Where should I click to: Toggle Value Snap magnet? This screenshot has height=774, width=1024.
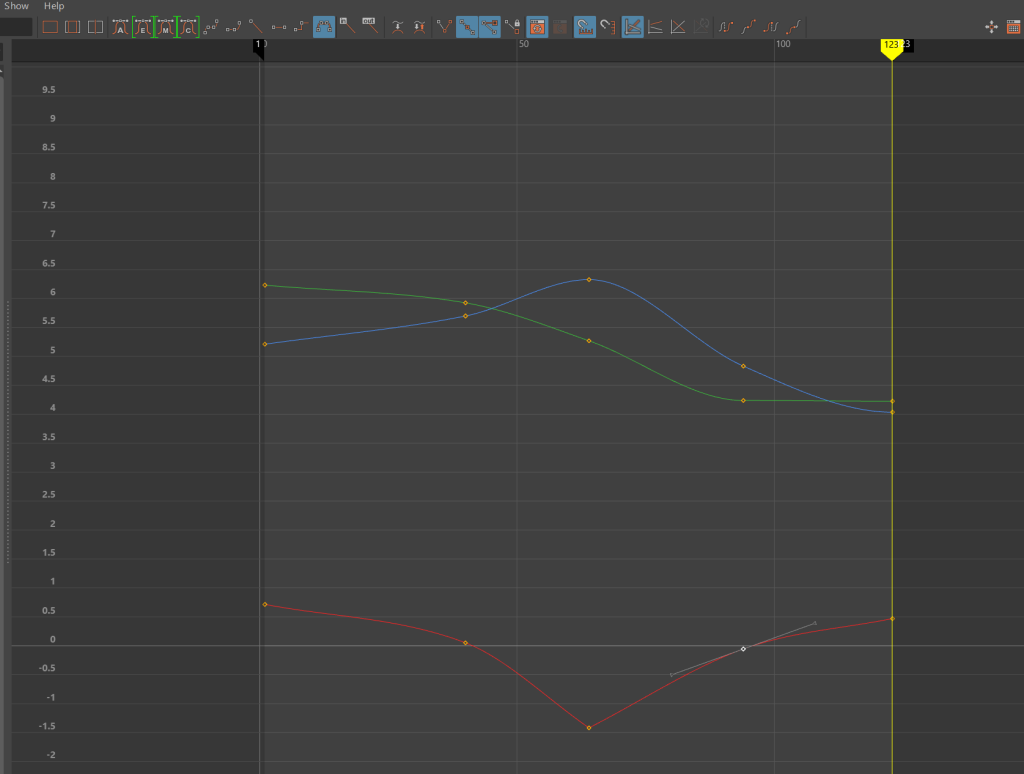[x=608, y=27]
